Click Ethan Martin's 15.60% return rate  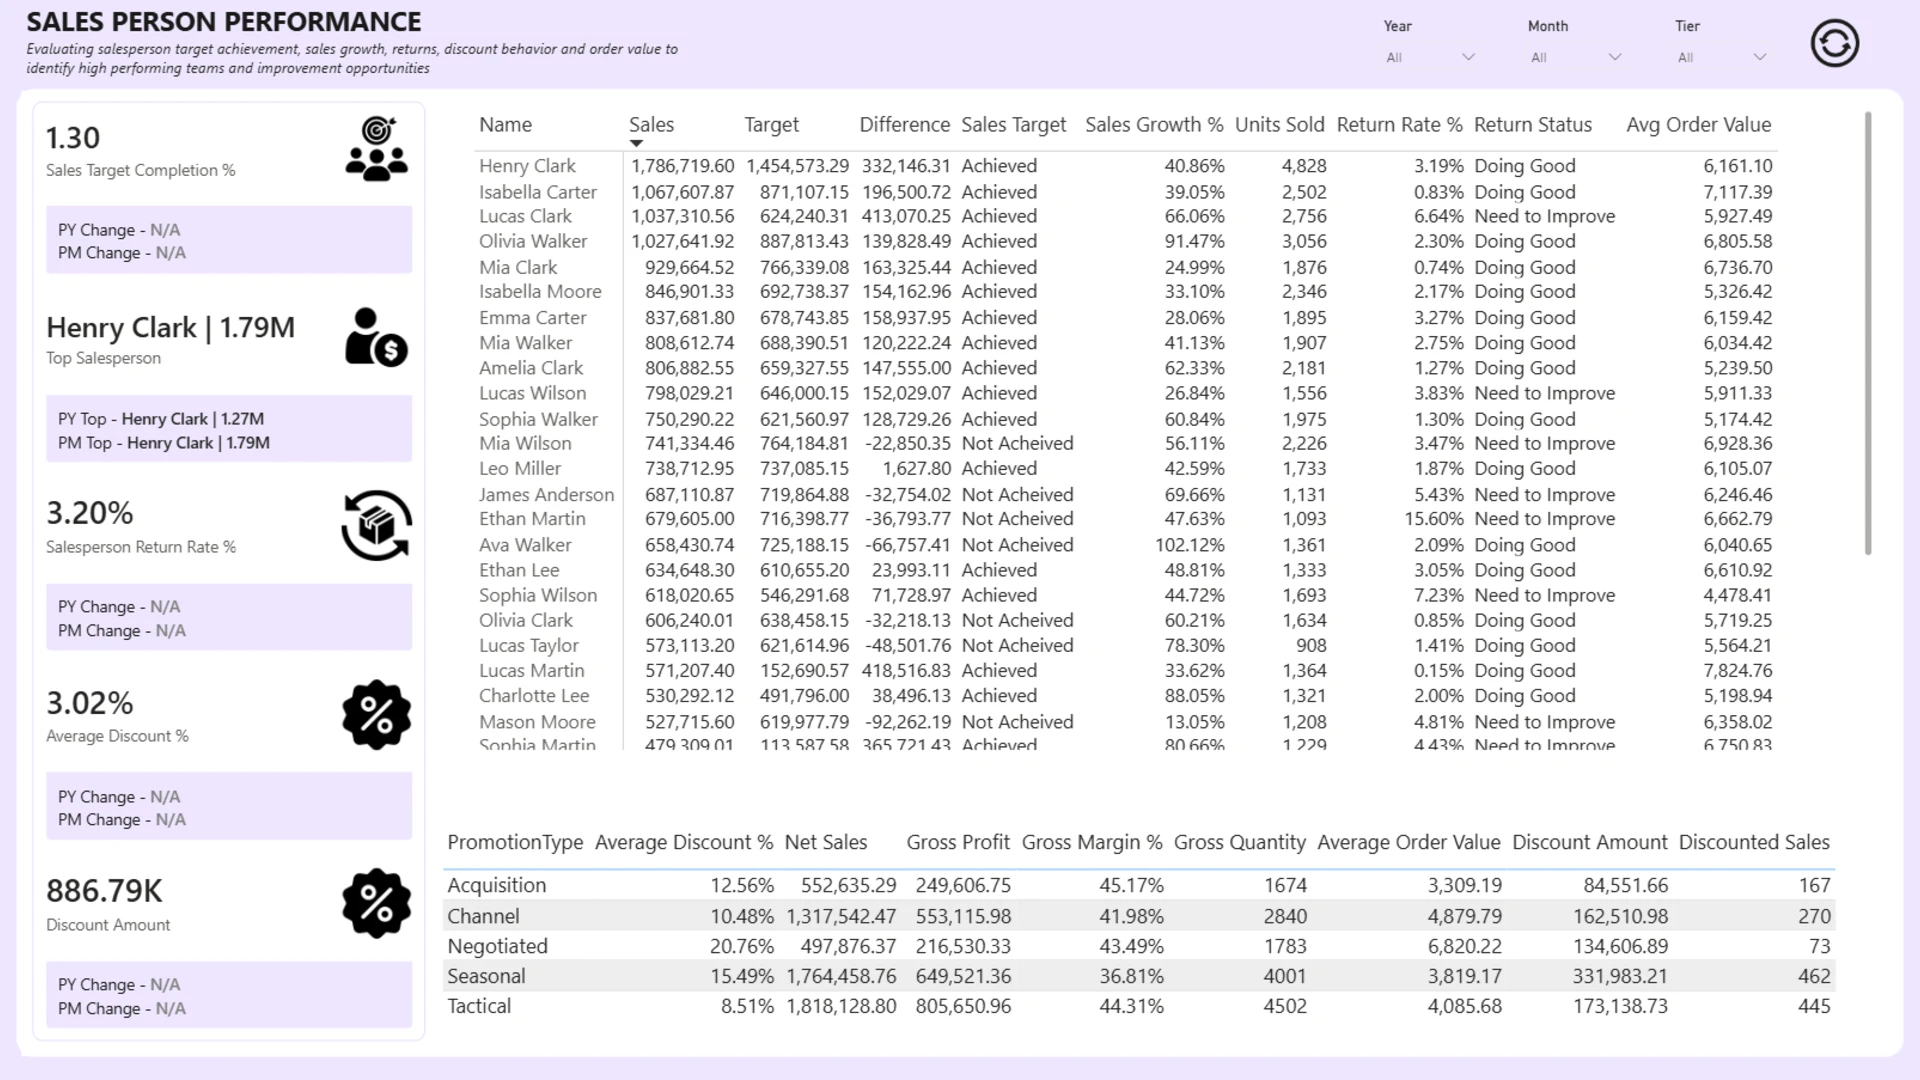tap(1433, 518)
